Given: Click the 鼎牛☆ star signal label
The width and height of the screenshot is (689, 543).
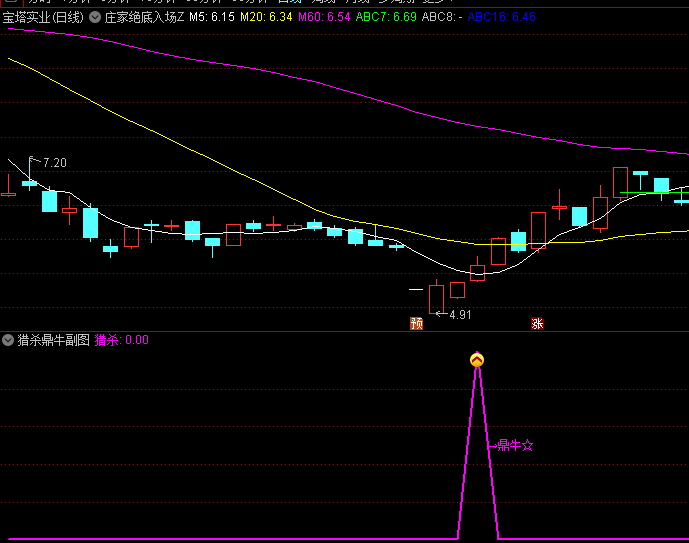Looking at the screenshot, I should pyautogui.click(x=514, y=445).
